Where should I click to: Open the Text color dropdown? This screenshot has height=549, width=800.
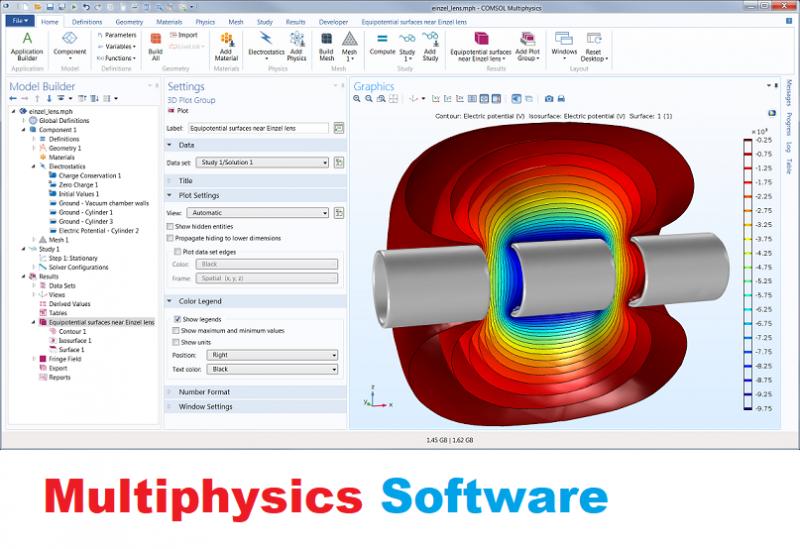(x=272, y=369)
